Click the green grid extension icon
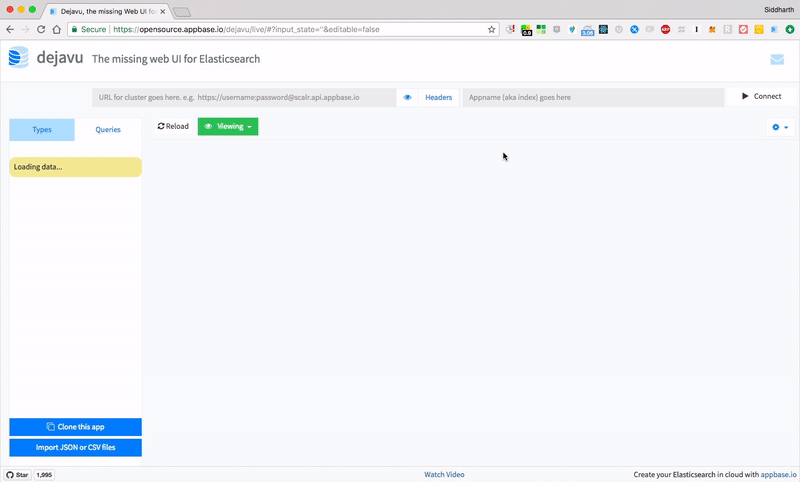 541,30
